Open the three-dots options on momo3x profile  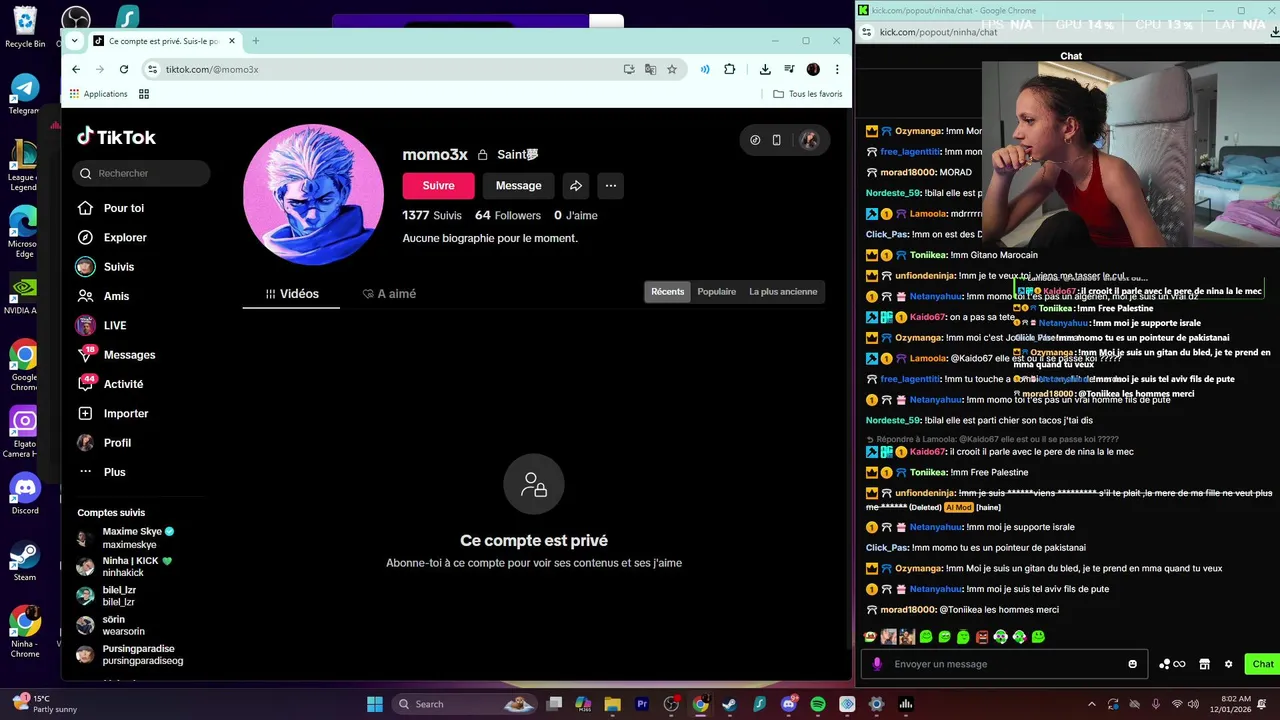tap(611, 185)
